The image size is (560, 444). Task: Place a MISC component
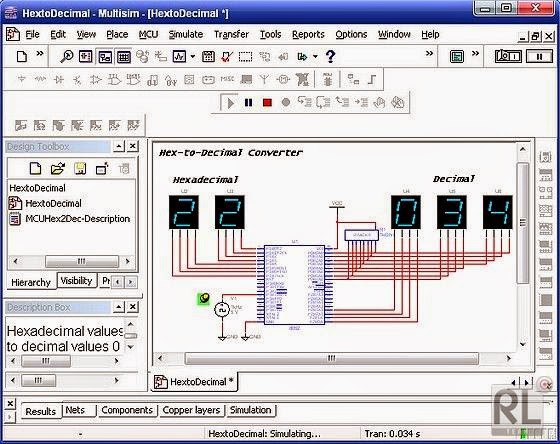(x=227, y=79)
